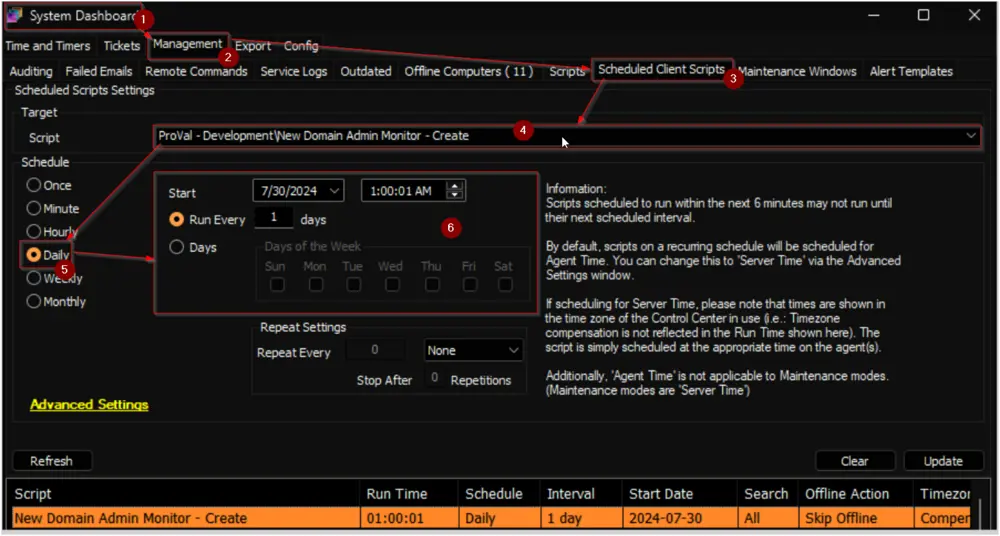1000x536 pixels.
Task: Select row New Domain Admin Monitor - Create
Action: [490, 517]
